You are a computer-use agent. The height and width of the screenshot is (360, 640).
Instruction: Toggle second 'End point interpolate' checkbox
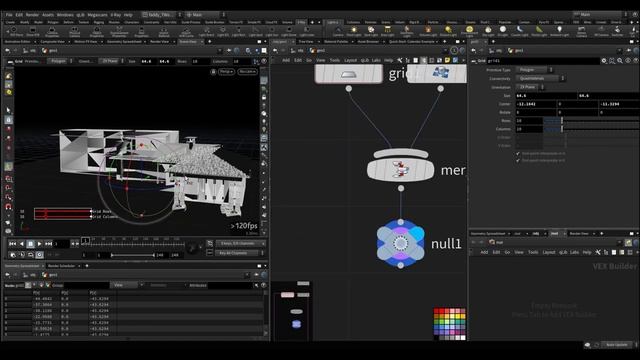coord(518,160)
